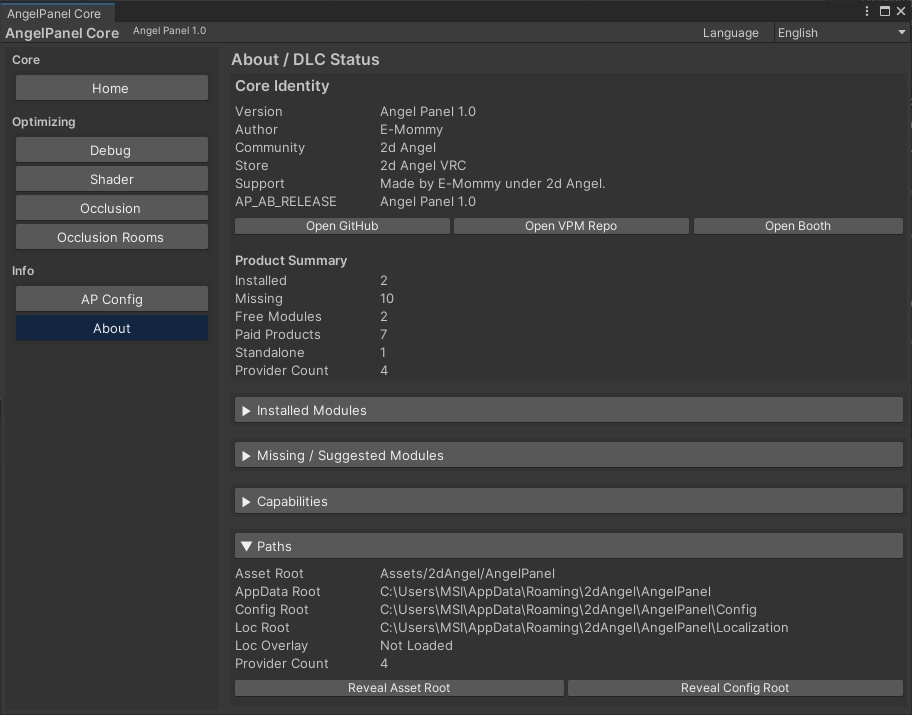Reveal the Config Root folder
The width and height of the screenshot is (912, 715).
(735, 687)
